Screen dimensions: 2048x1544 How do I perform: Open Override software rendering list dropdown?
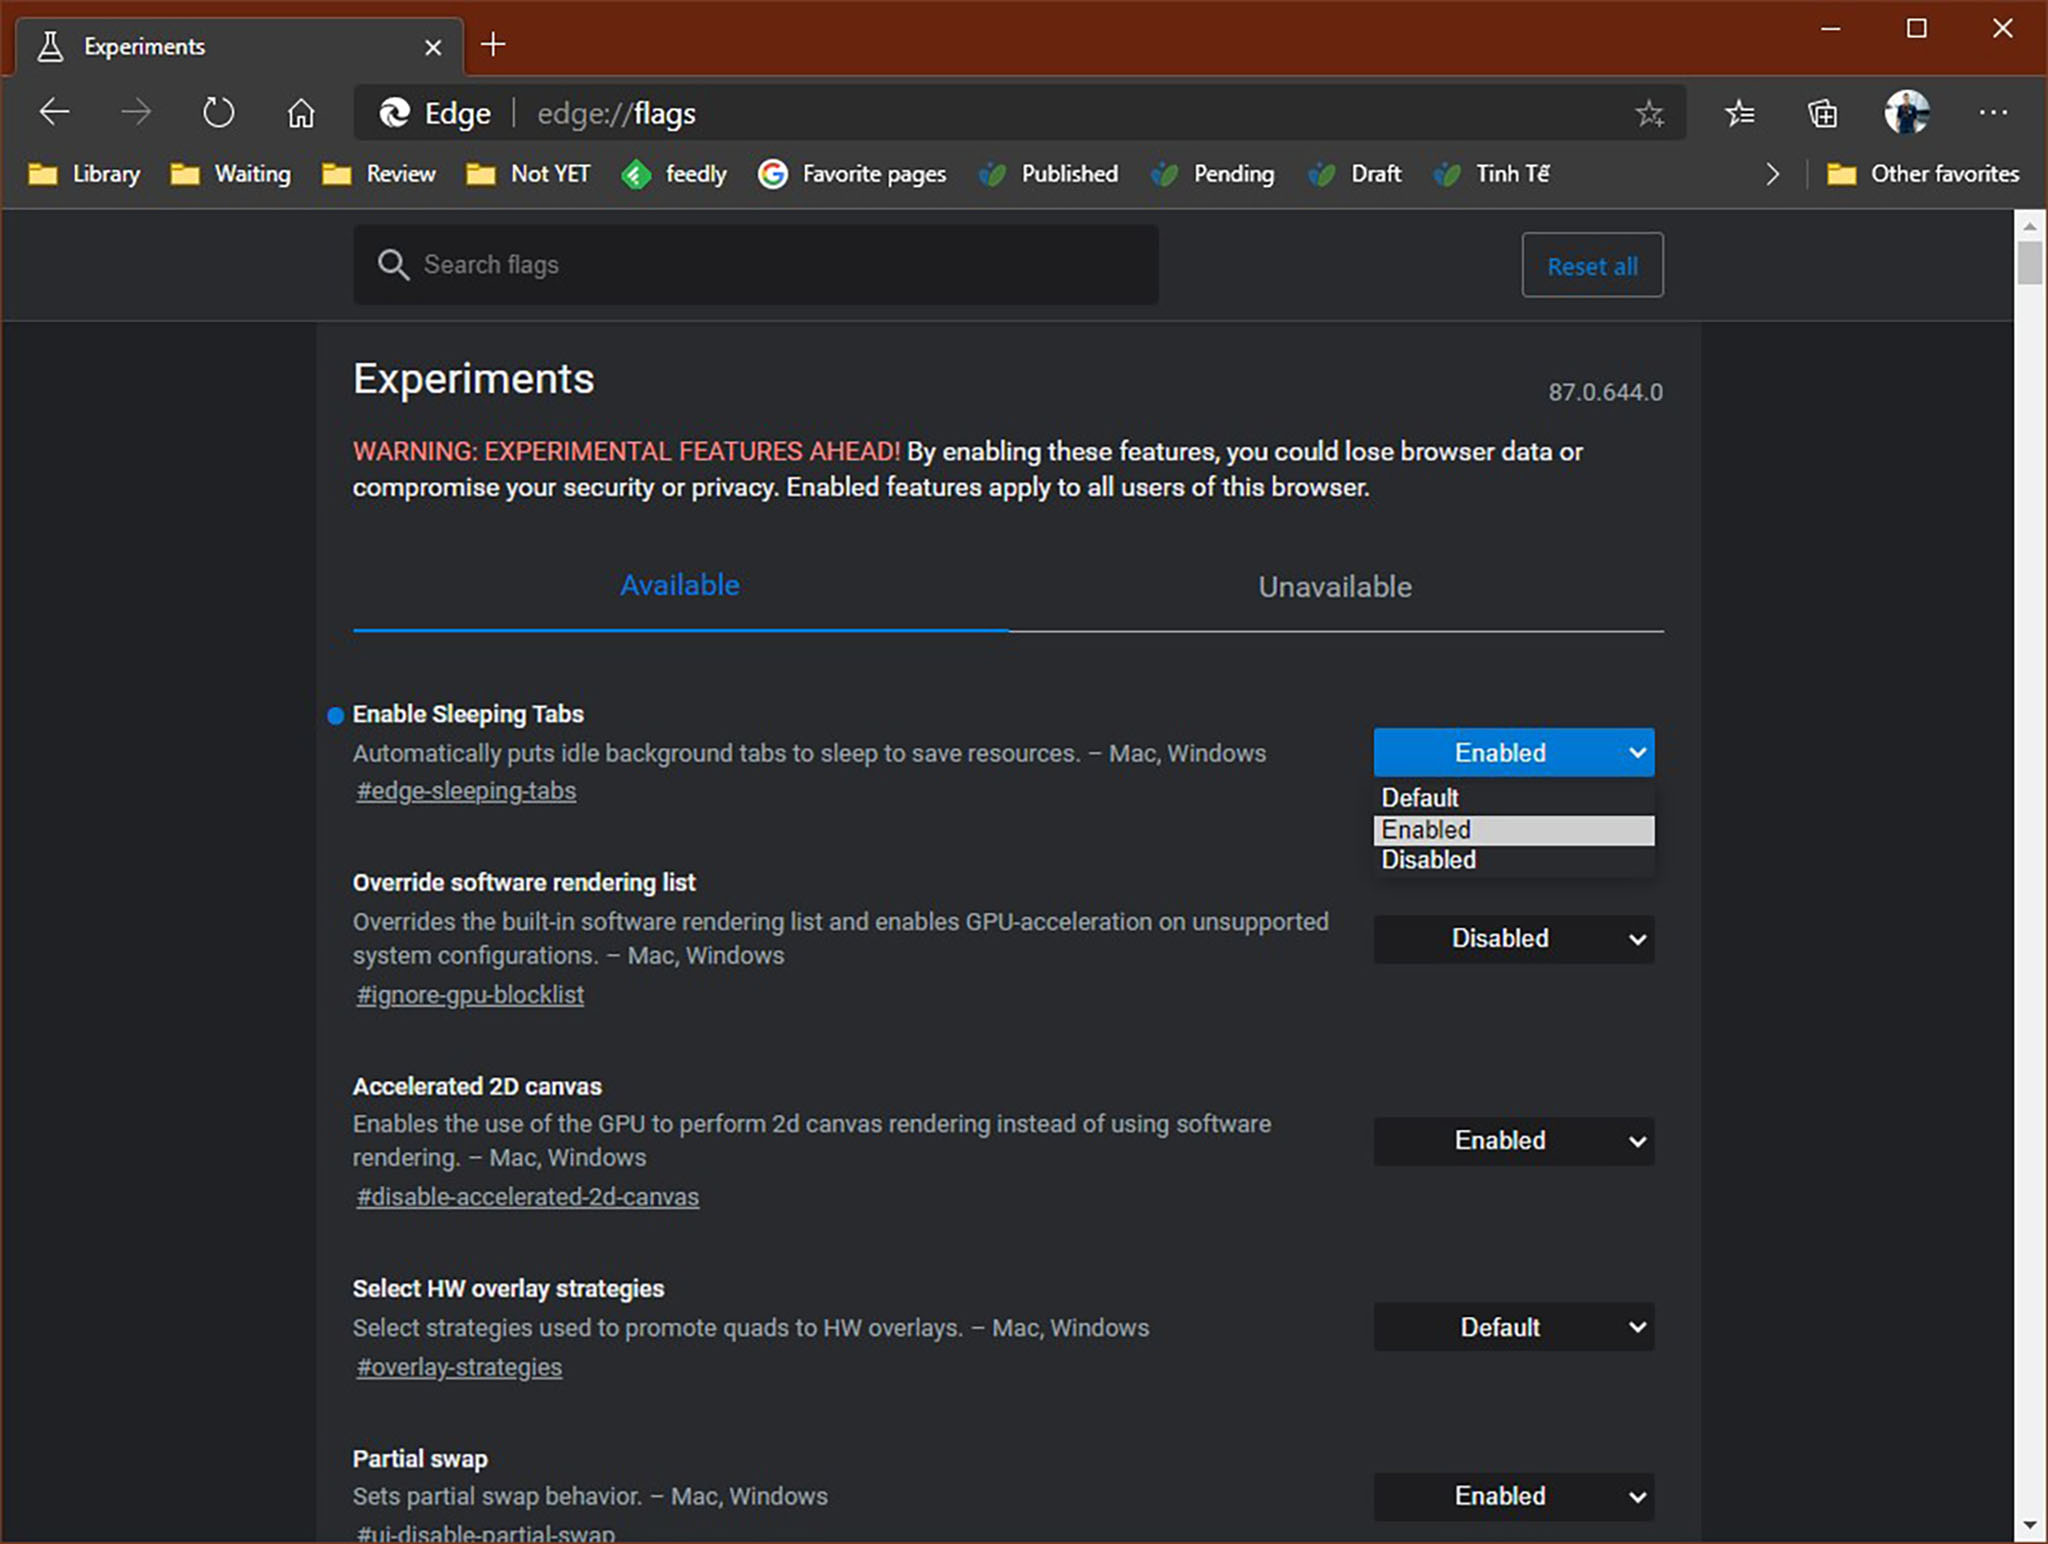[x=1514, y=939]
